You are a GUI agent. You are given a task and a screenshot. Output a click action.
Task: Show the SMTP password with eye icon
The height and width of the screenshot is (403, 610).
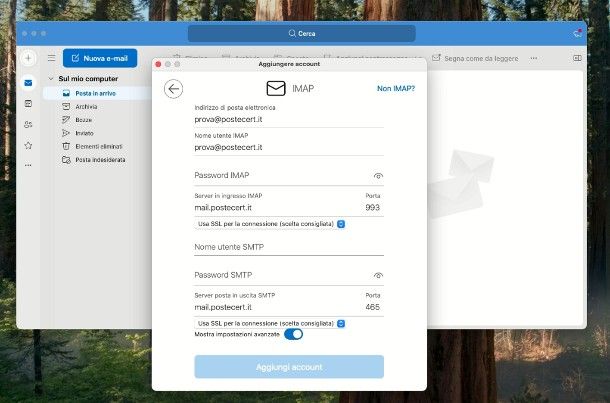[378, 275]
